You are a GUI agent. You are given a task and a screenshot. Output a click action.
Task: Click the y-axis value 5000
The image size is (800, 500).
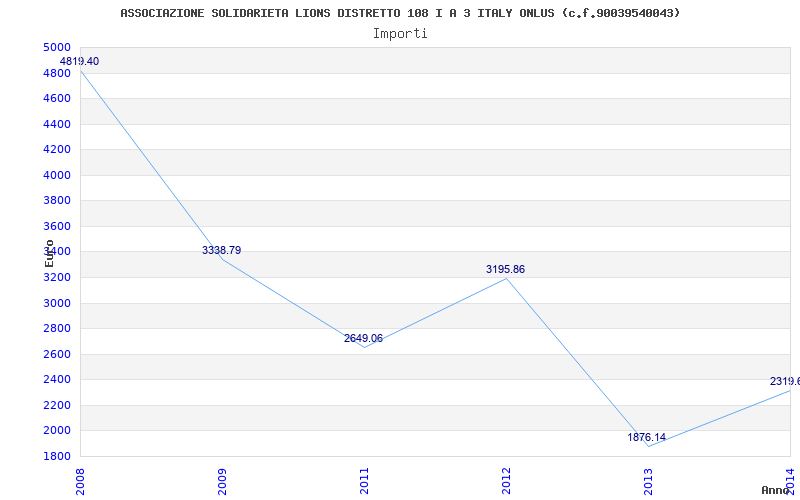coord(57,47)
